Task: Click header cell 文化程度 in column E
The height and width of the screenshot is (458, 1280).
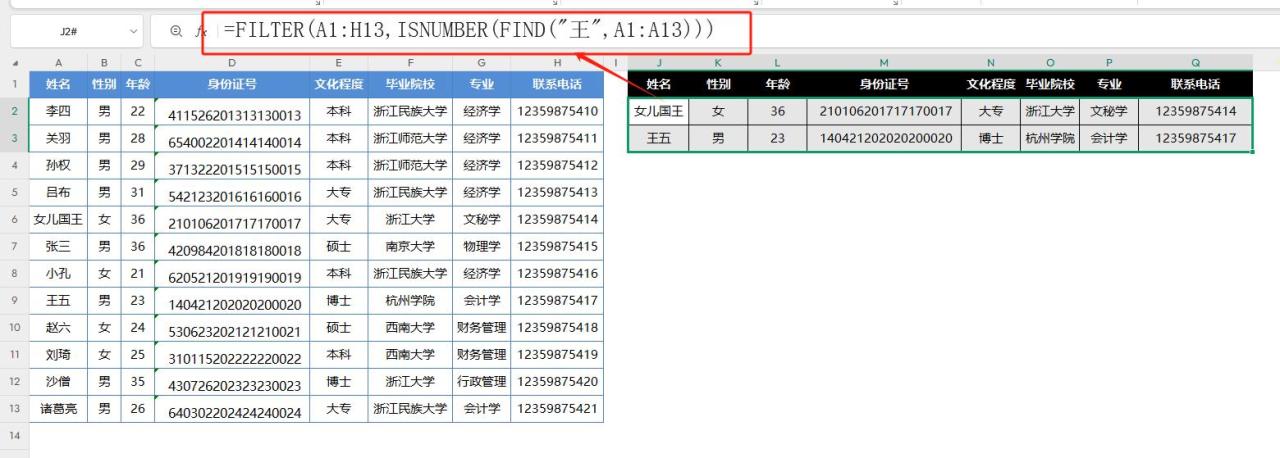Action: point(338,84)
